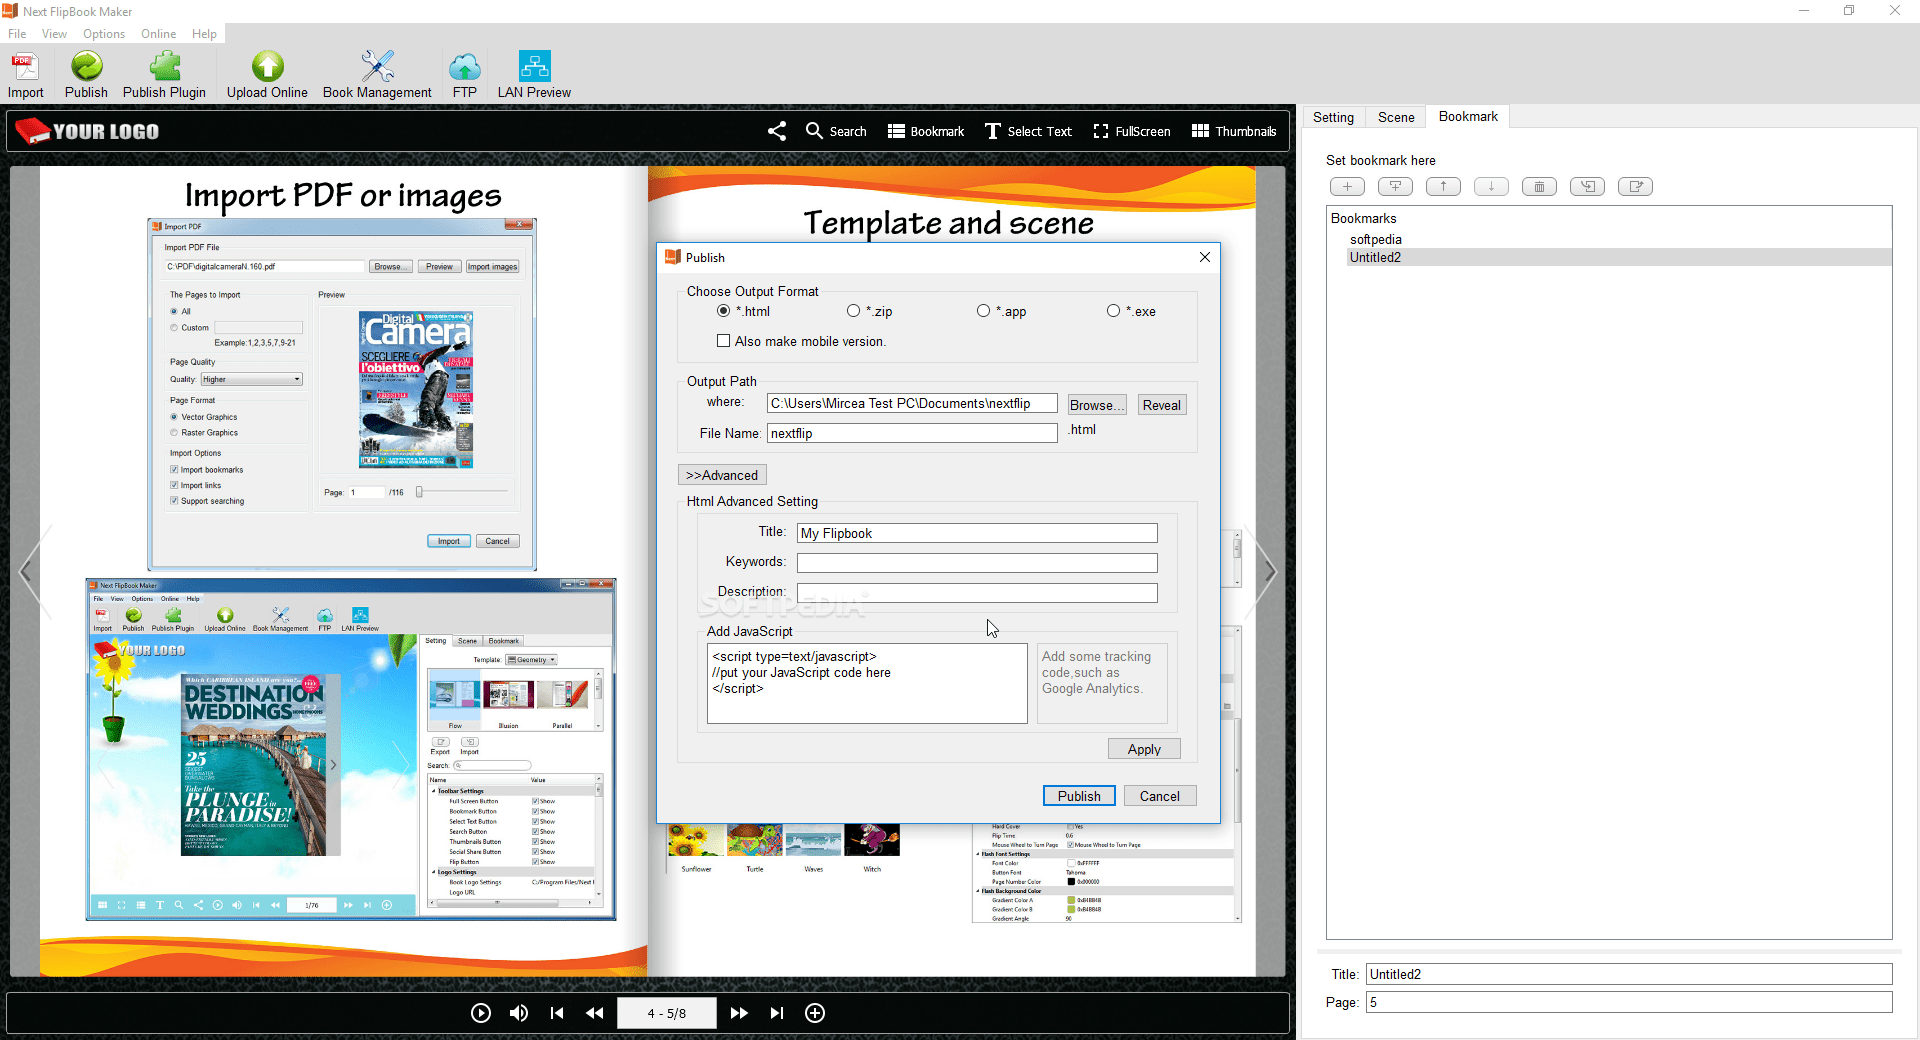Open the Options menu
This screenshot has width=1920, height=1040.
pos(104,34)
